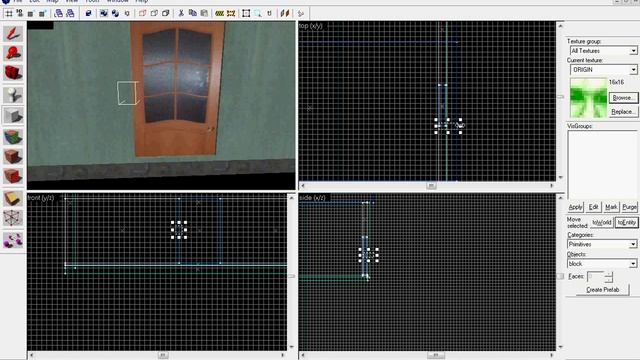Click the Hide Unselected Objects icon
Image resolution: width=640 pixels, height=360 pixels.
pyautogui.click(x=154, y=13)
